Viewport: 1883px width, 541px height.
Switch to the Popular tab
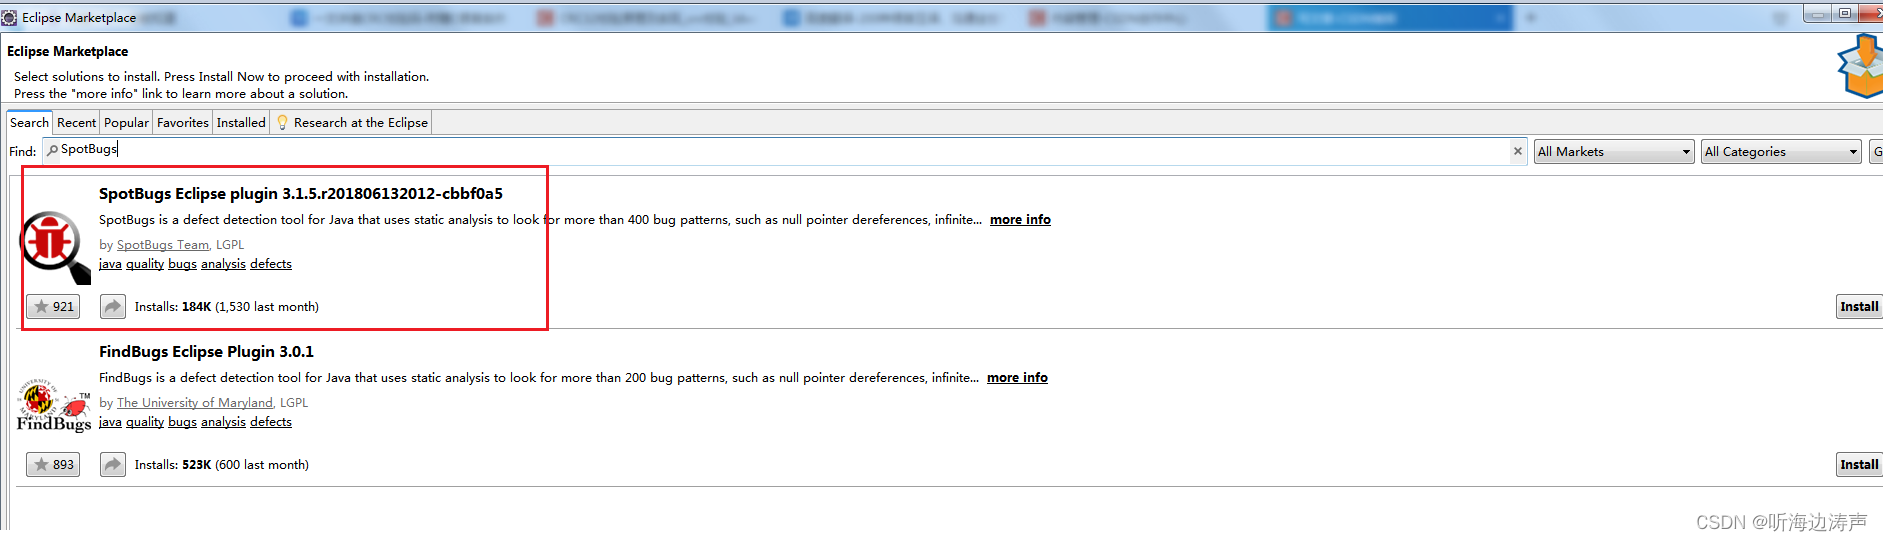[x=126, y=123]
